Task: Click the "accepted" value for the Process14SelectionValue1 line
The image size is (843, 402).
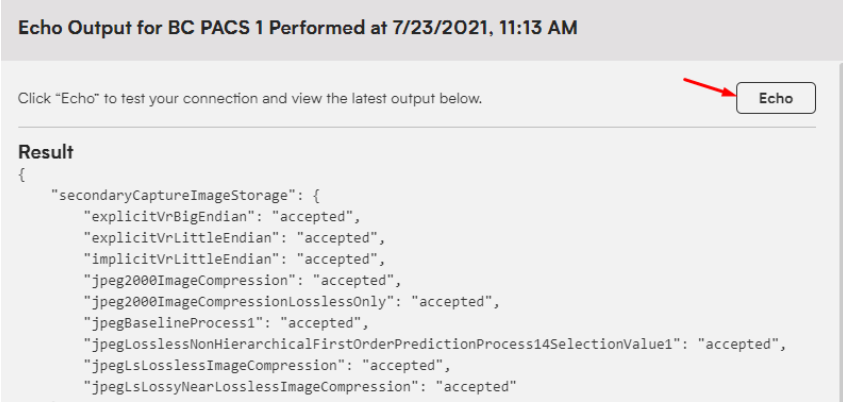Action: (x=739, y=344)
